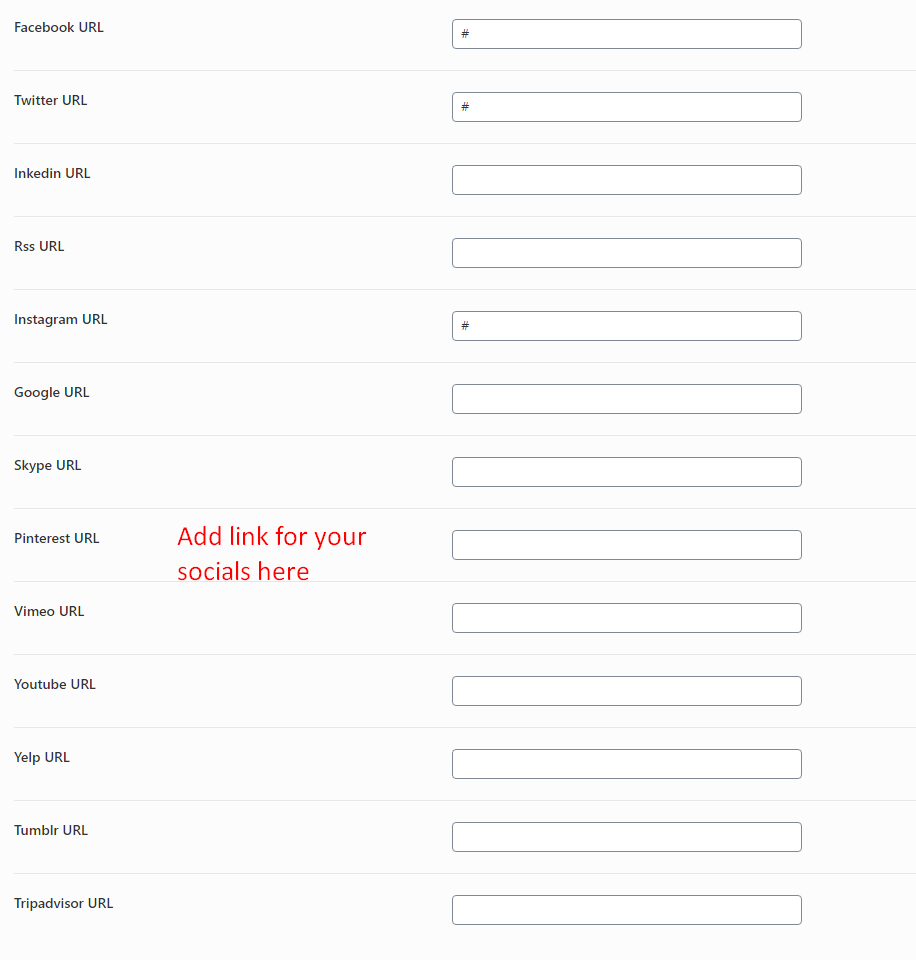
Task: Click the Tumblr URL input field
Action: (626, 837)
